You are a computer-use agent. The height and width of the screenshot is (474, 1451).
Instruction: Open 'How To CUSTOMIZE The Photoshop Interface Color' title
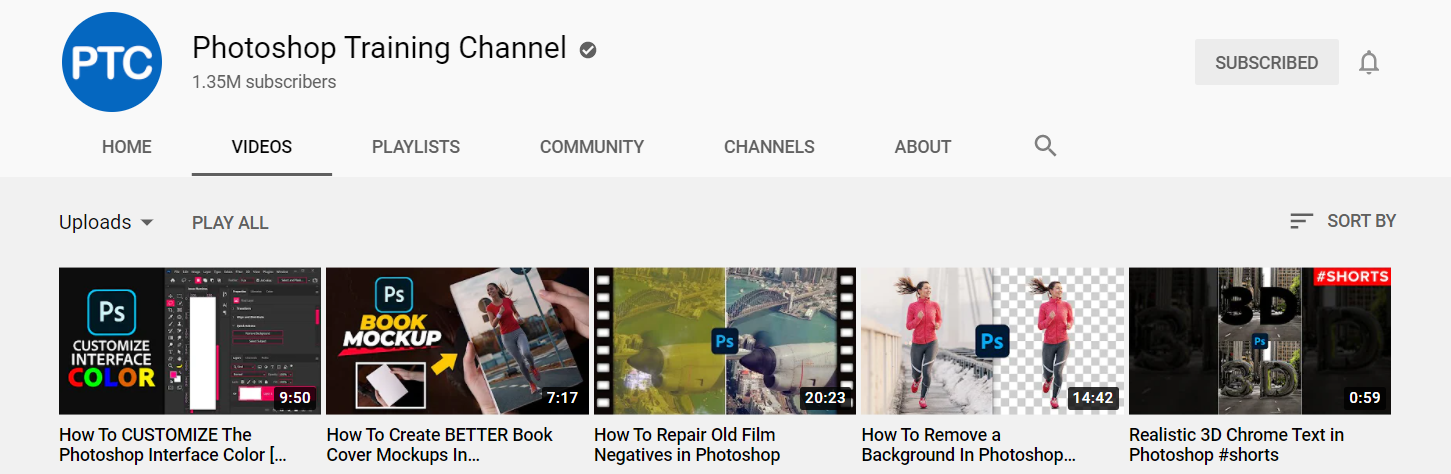[173, 445]
